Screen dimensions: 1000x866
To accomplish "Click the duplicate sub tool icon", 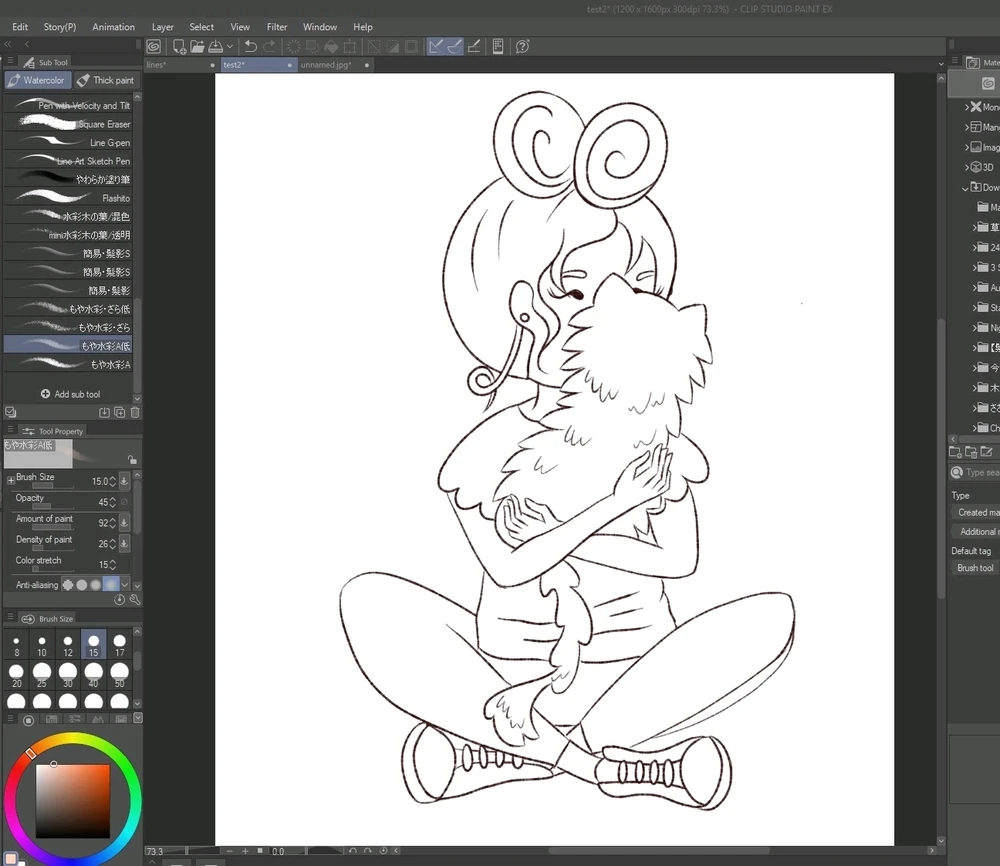I will (x=119, y=412).
